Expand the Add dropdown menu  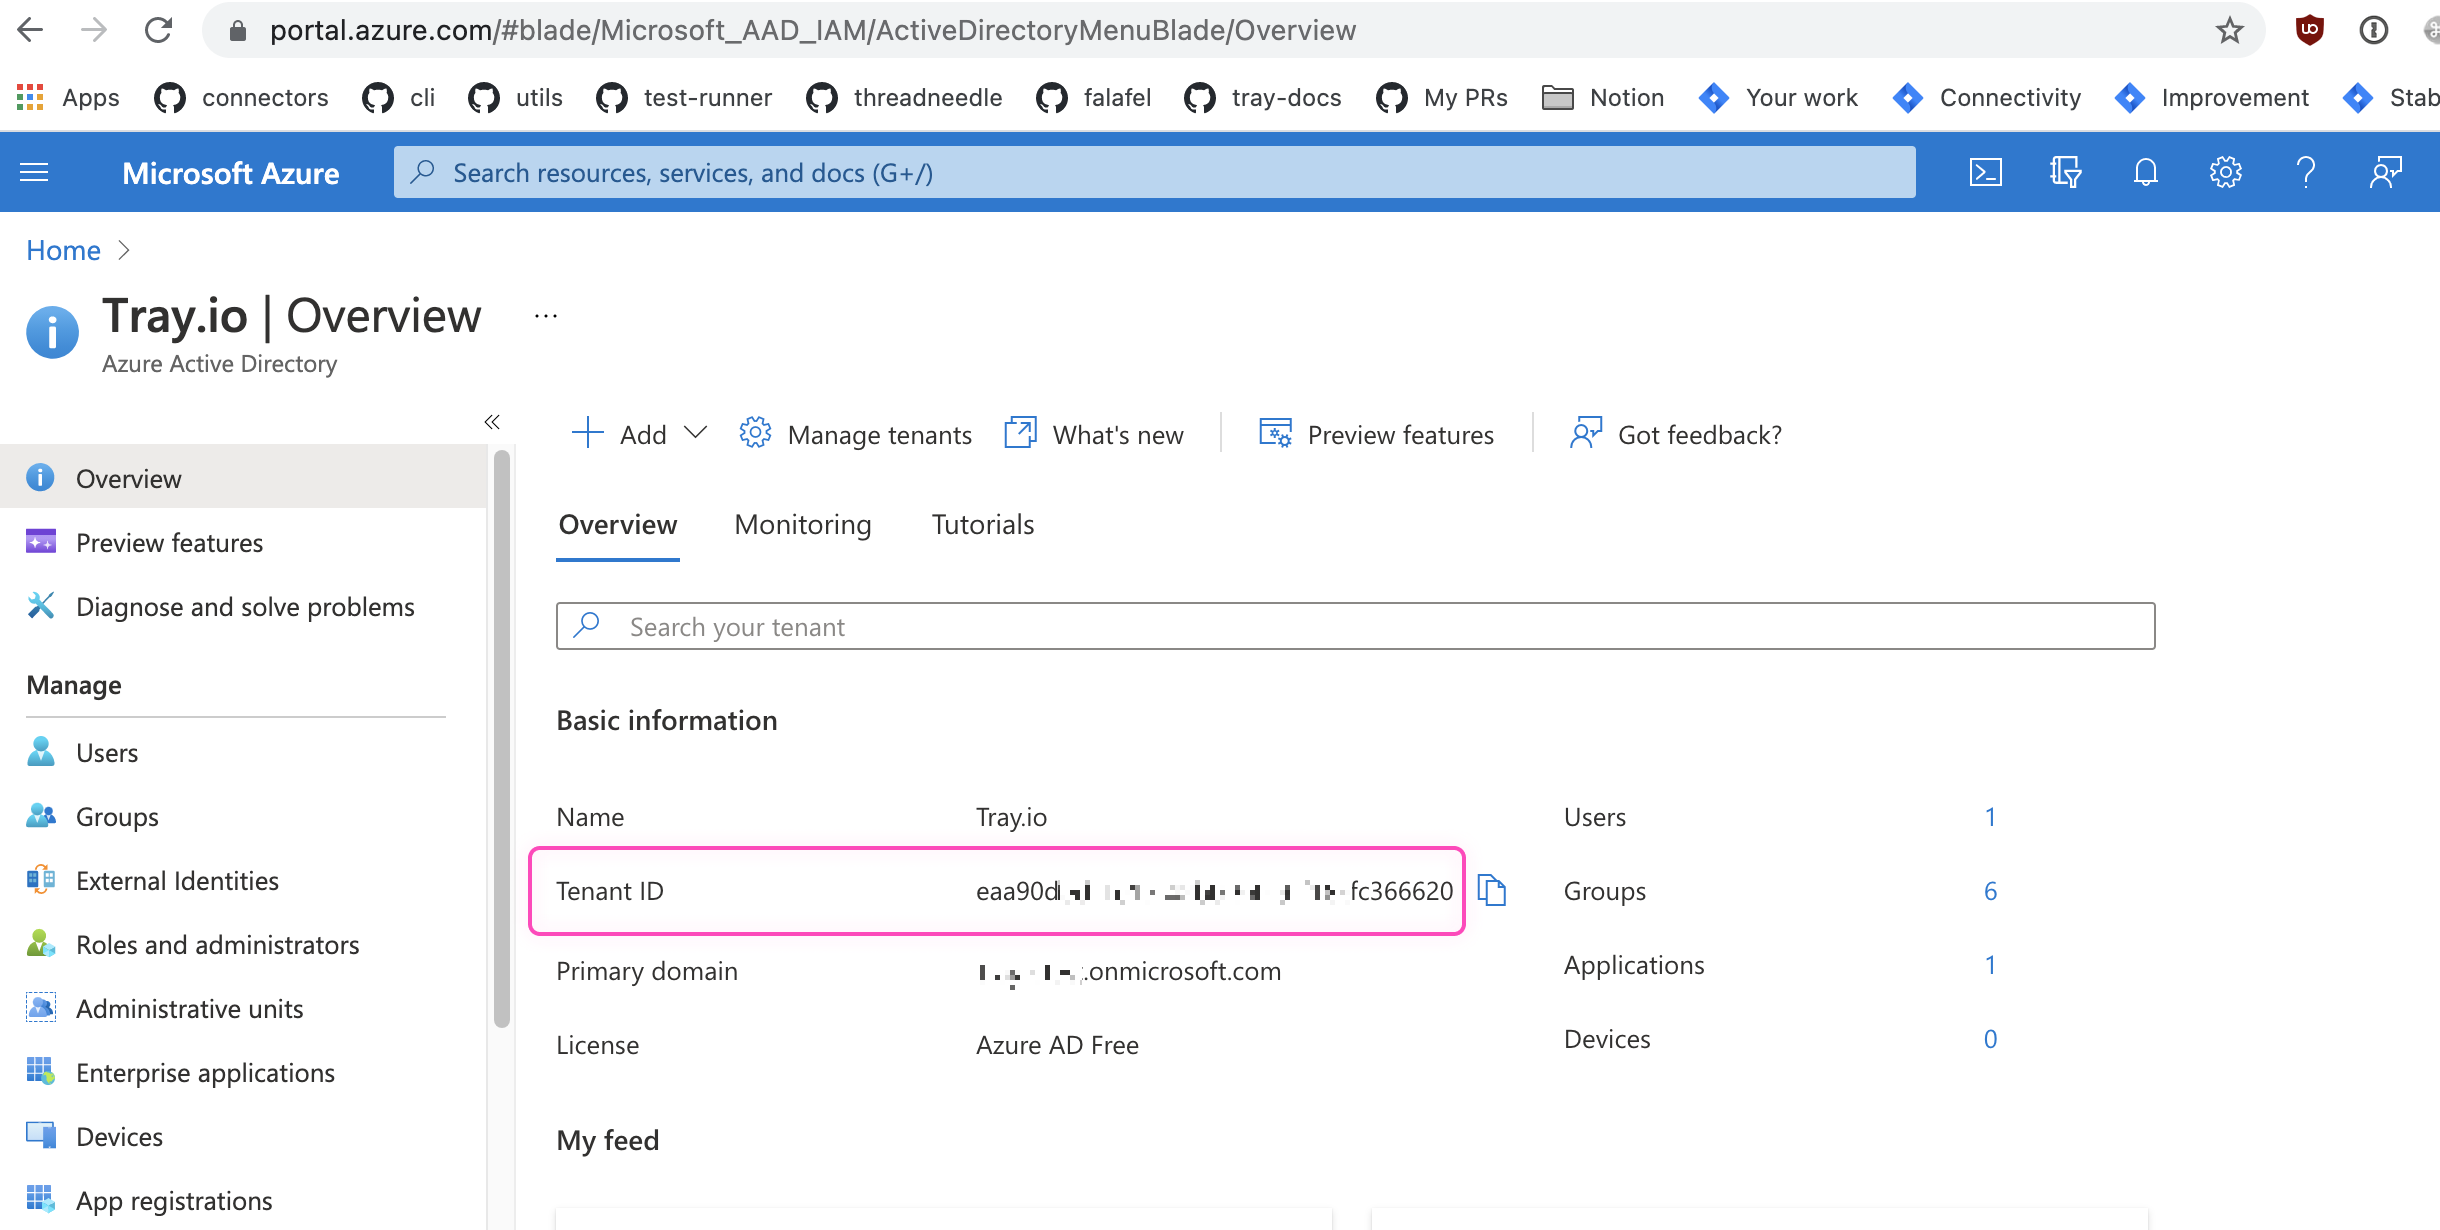point(695,433)
